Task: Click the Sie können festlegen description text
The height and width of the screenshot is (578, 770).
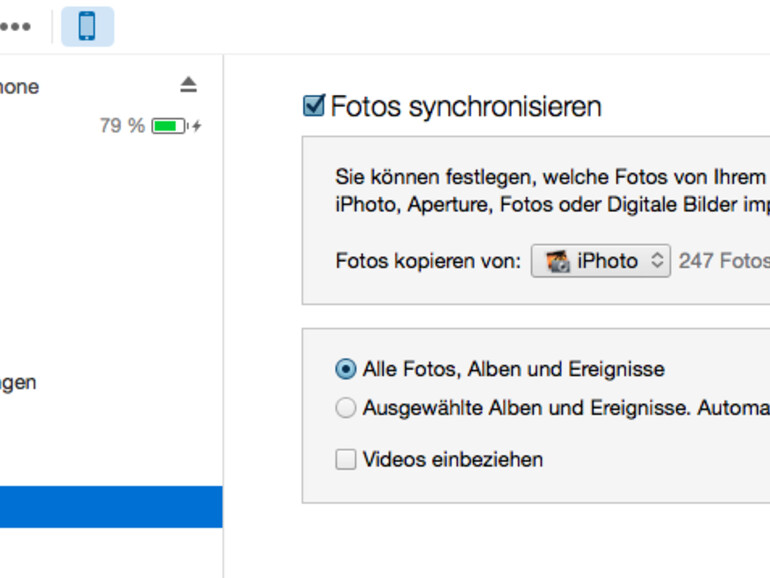Action: coord(552,191)
